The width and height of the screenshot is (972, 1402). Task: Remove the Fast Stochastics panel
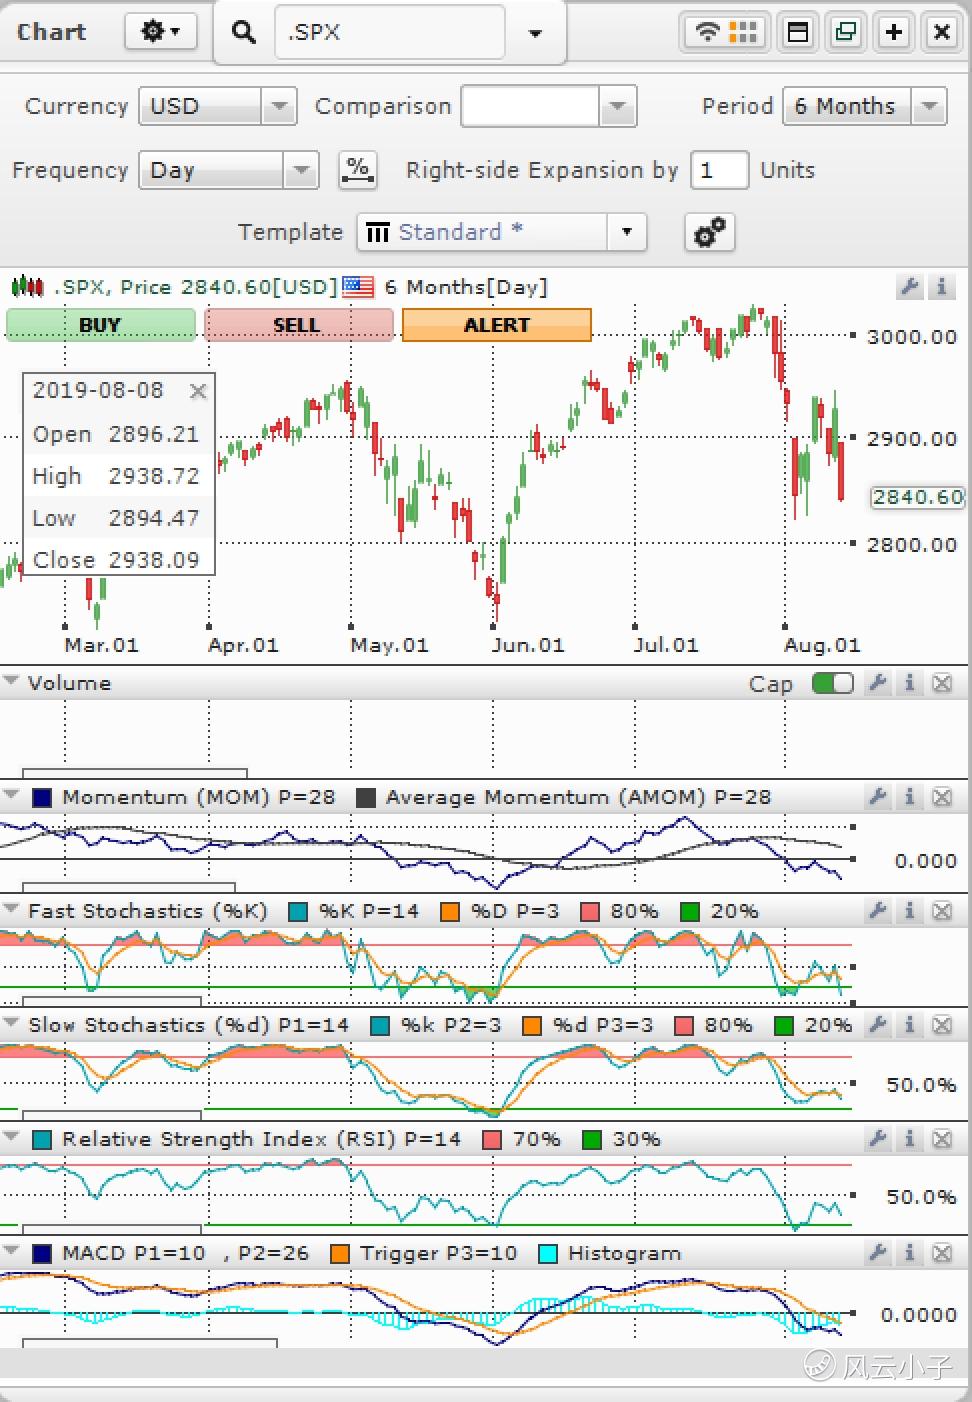942,911
